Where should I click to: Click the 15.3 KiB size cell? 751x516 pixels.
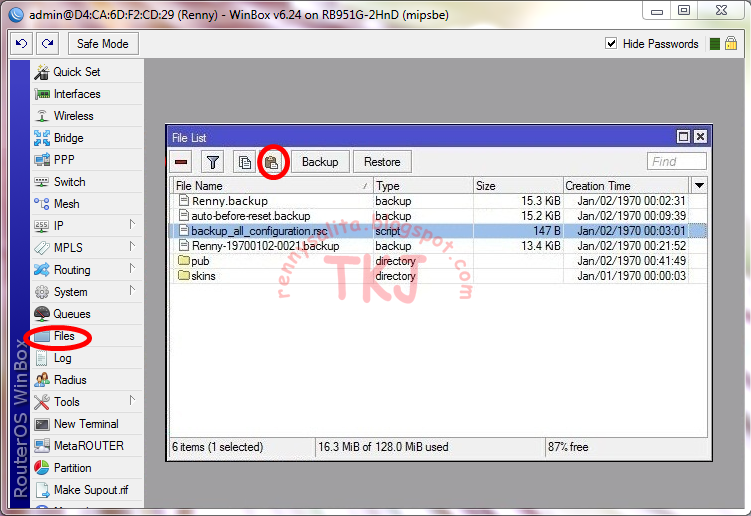pos(541,201)
